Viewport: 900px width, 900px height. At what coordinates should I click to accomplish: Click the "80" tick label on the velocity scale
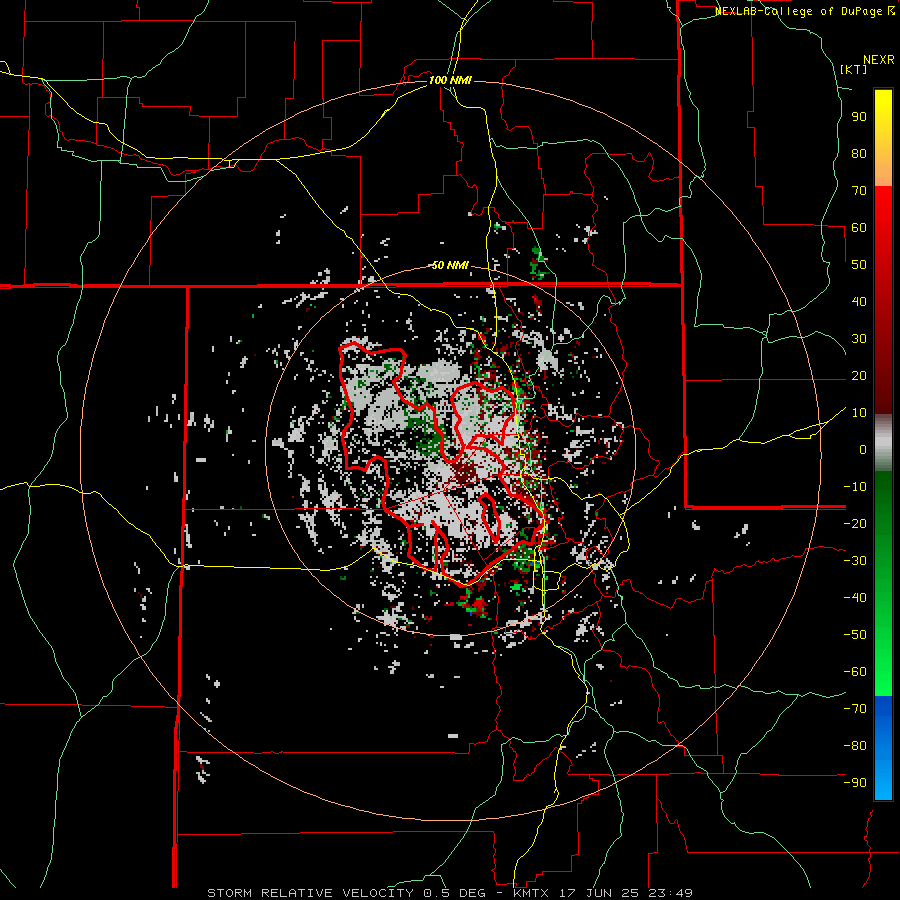859,153
